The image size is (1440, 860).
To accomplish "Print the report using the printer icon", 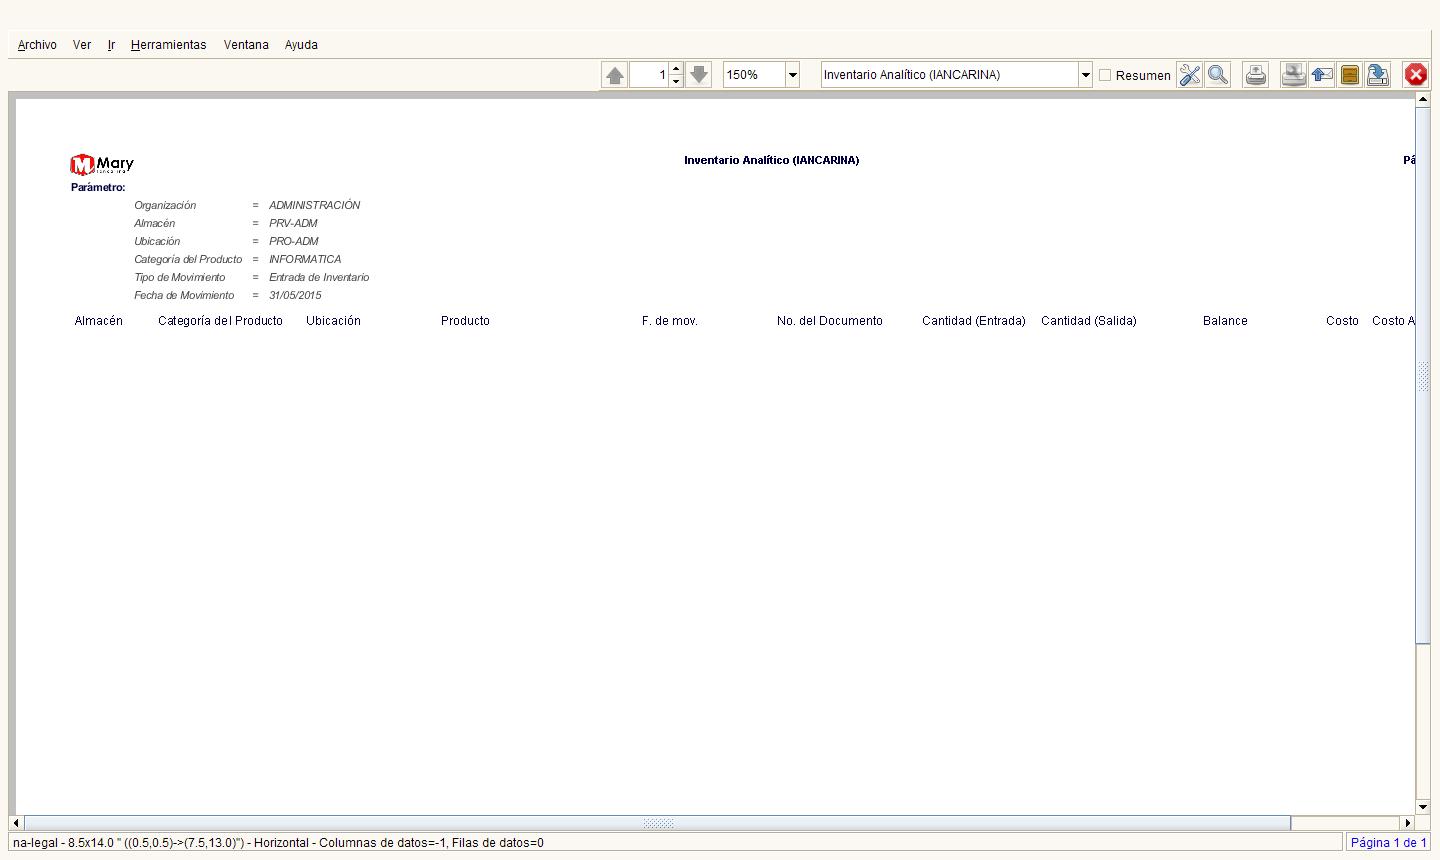I will (1256, 75).
